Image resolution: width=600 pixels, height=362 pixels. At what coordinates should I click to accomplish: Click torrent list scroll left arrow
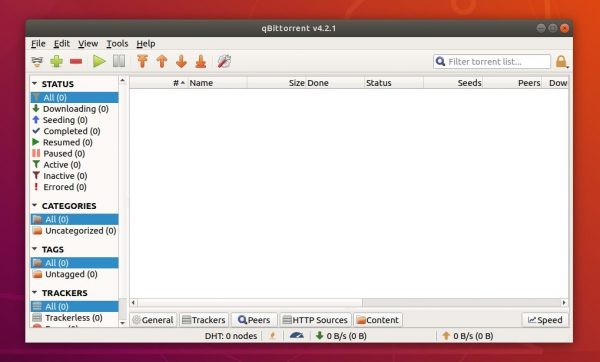tap(133, 303)
